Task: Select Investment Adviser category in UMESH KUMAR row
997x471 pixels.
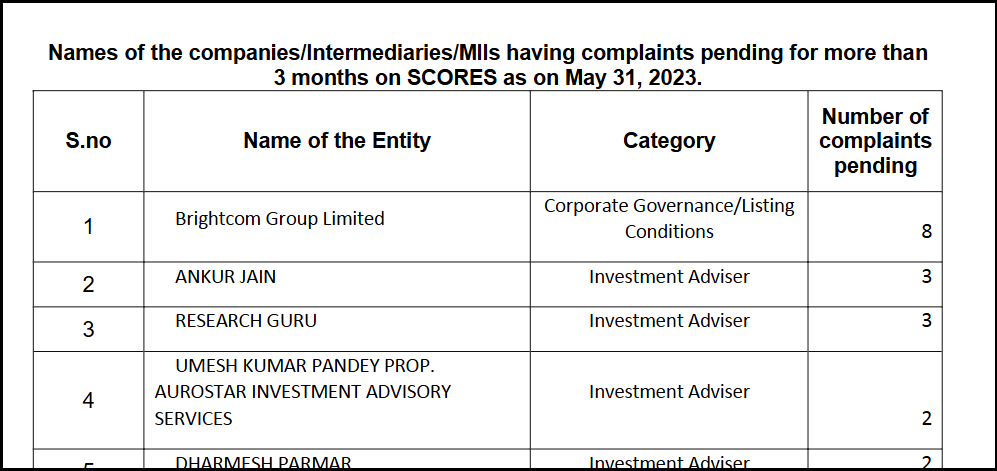Action: tap(669, 392)
